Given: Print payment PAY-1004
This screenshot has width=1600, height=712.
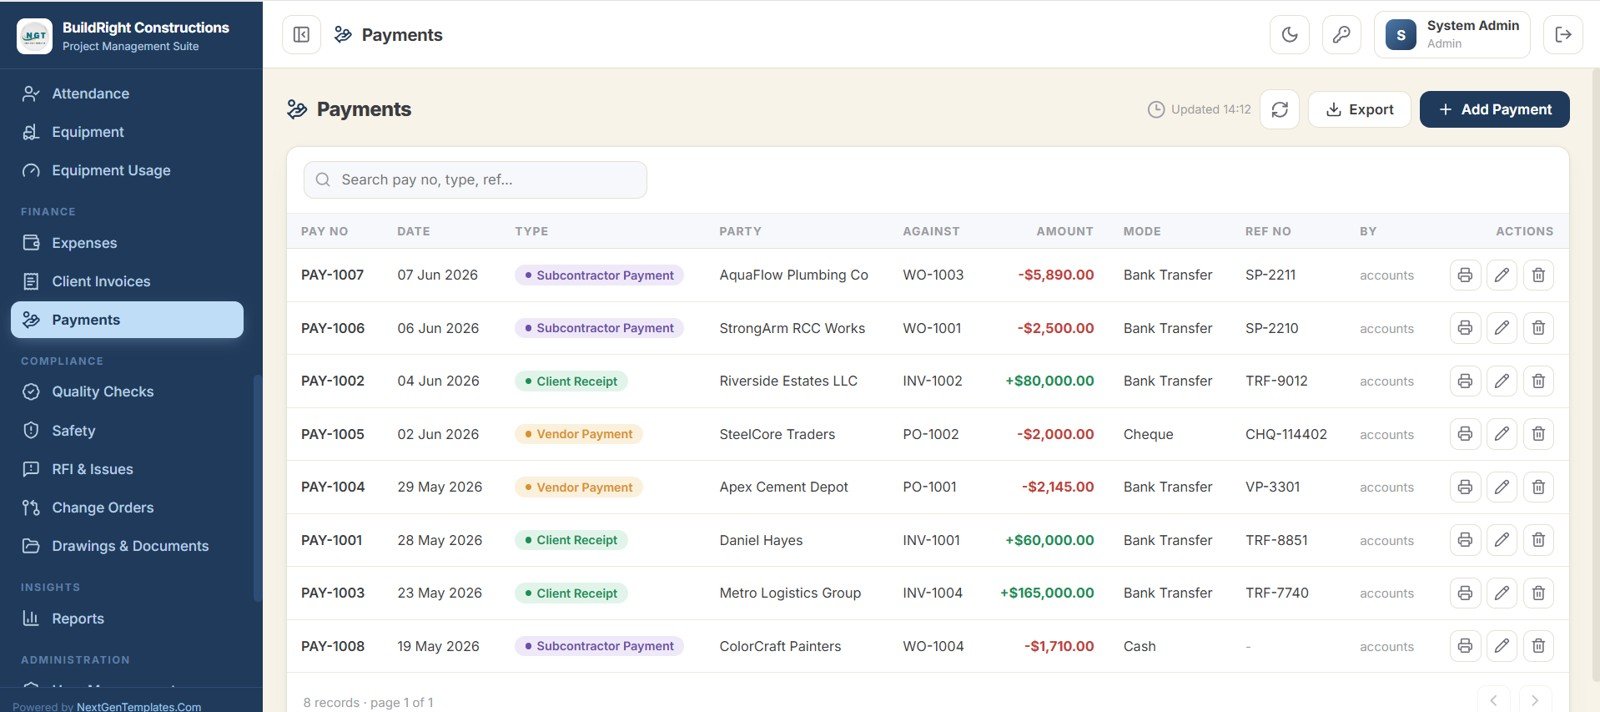Looking at the screenshot, I should pyautogui.click(x=1465, y=487).
